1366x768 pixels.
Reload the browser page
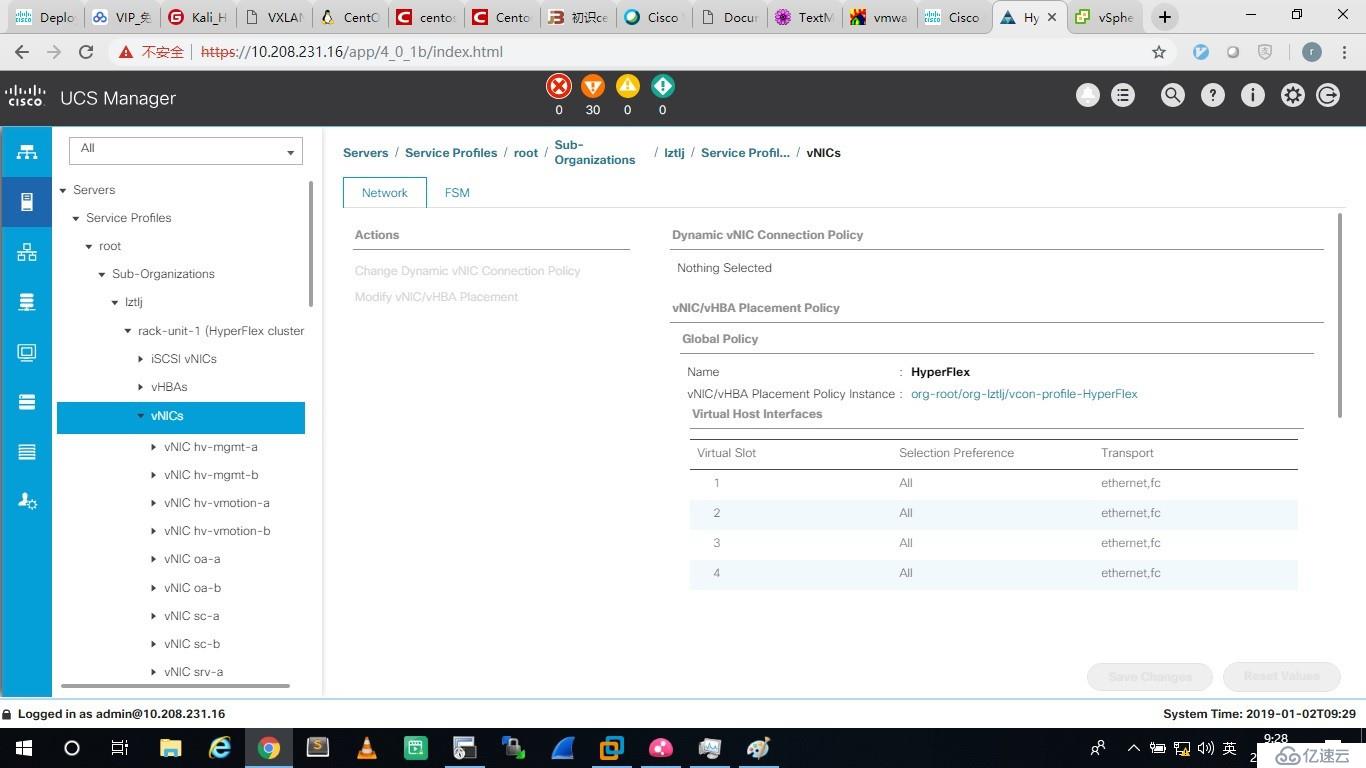click(x=86, y=52)
